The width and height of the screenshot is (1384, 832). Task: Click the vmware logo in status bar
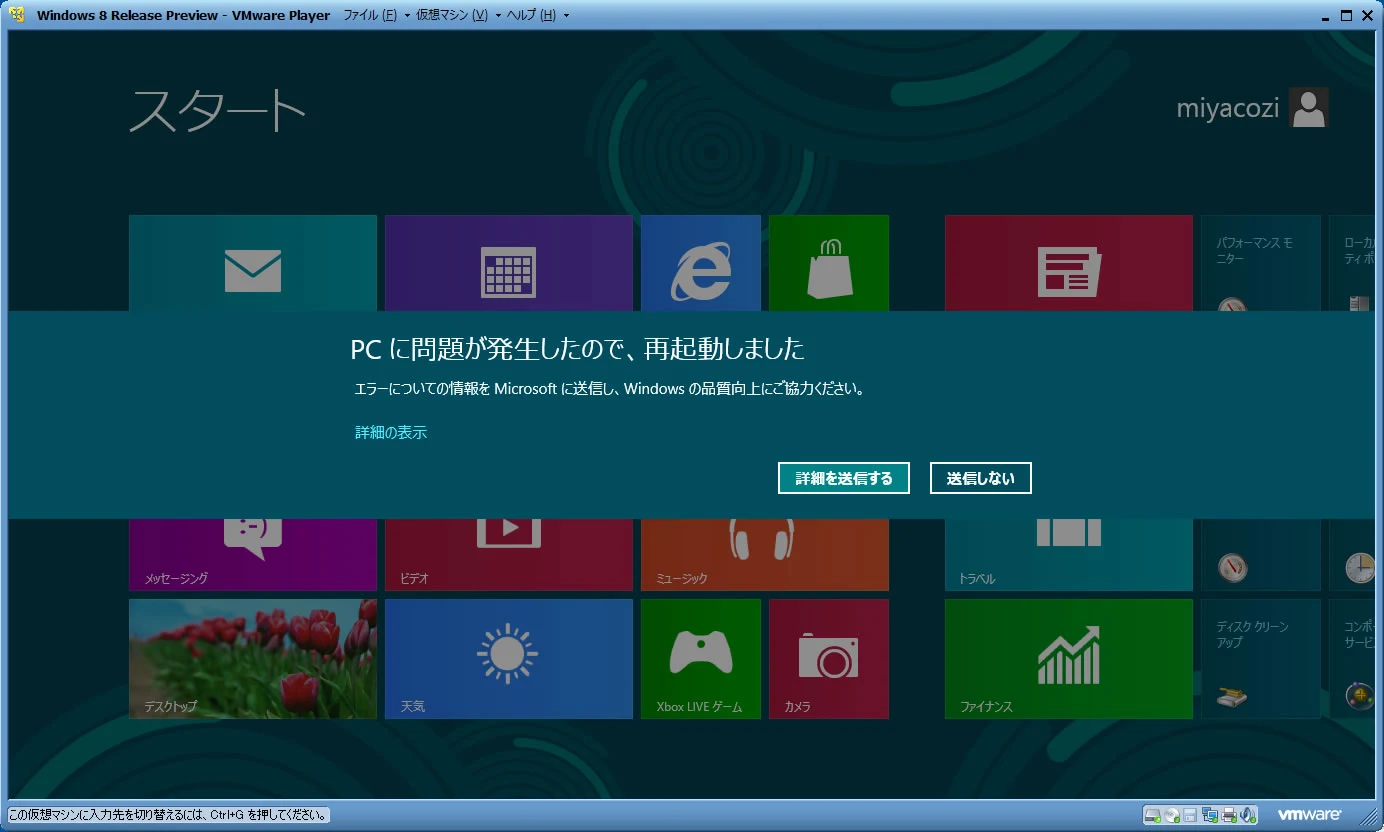point(1309,815)
